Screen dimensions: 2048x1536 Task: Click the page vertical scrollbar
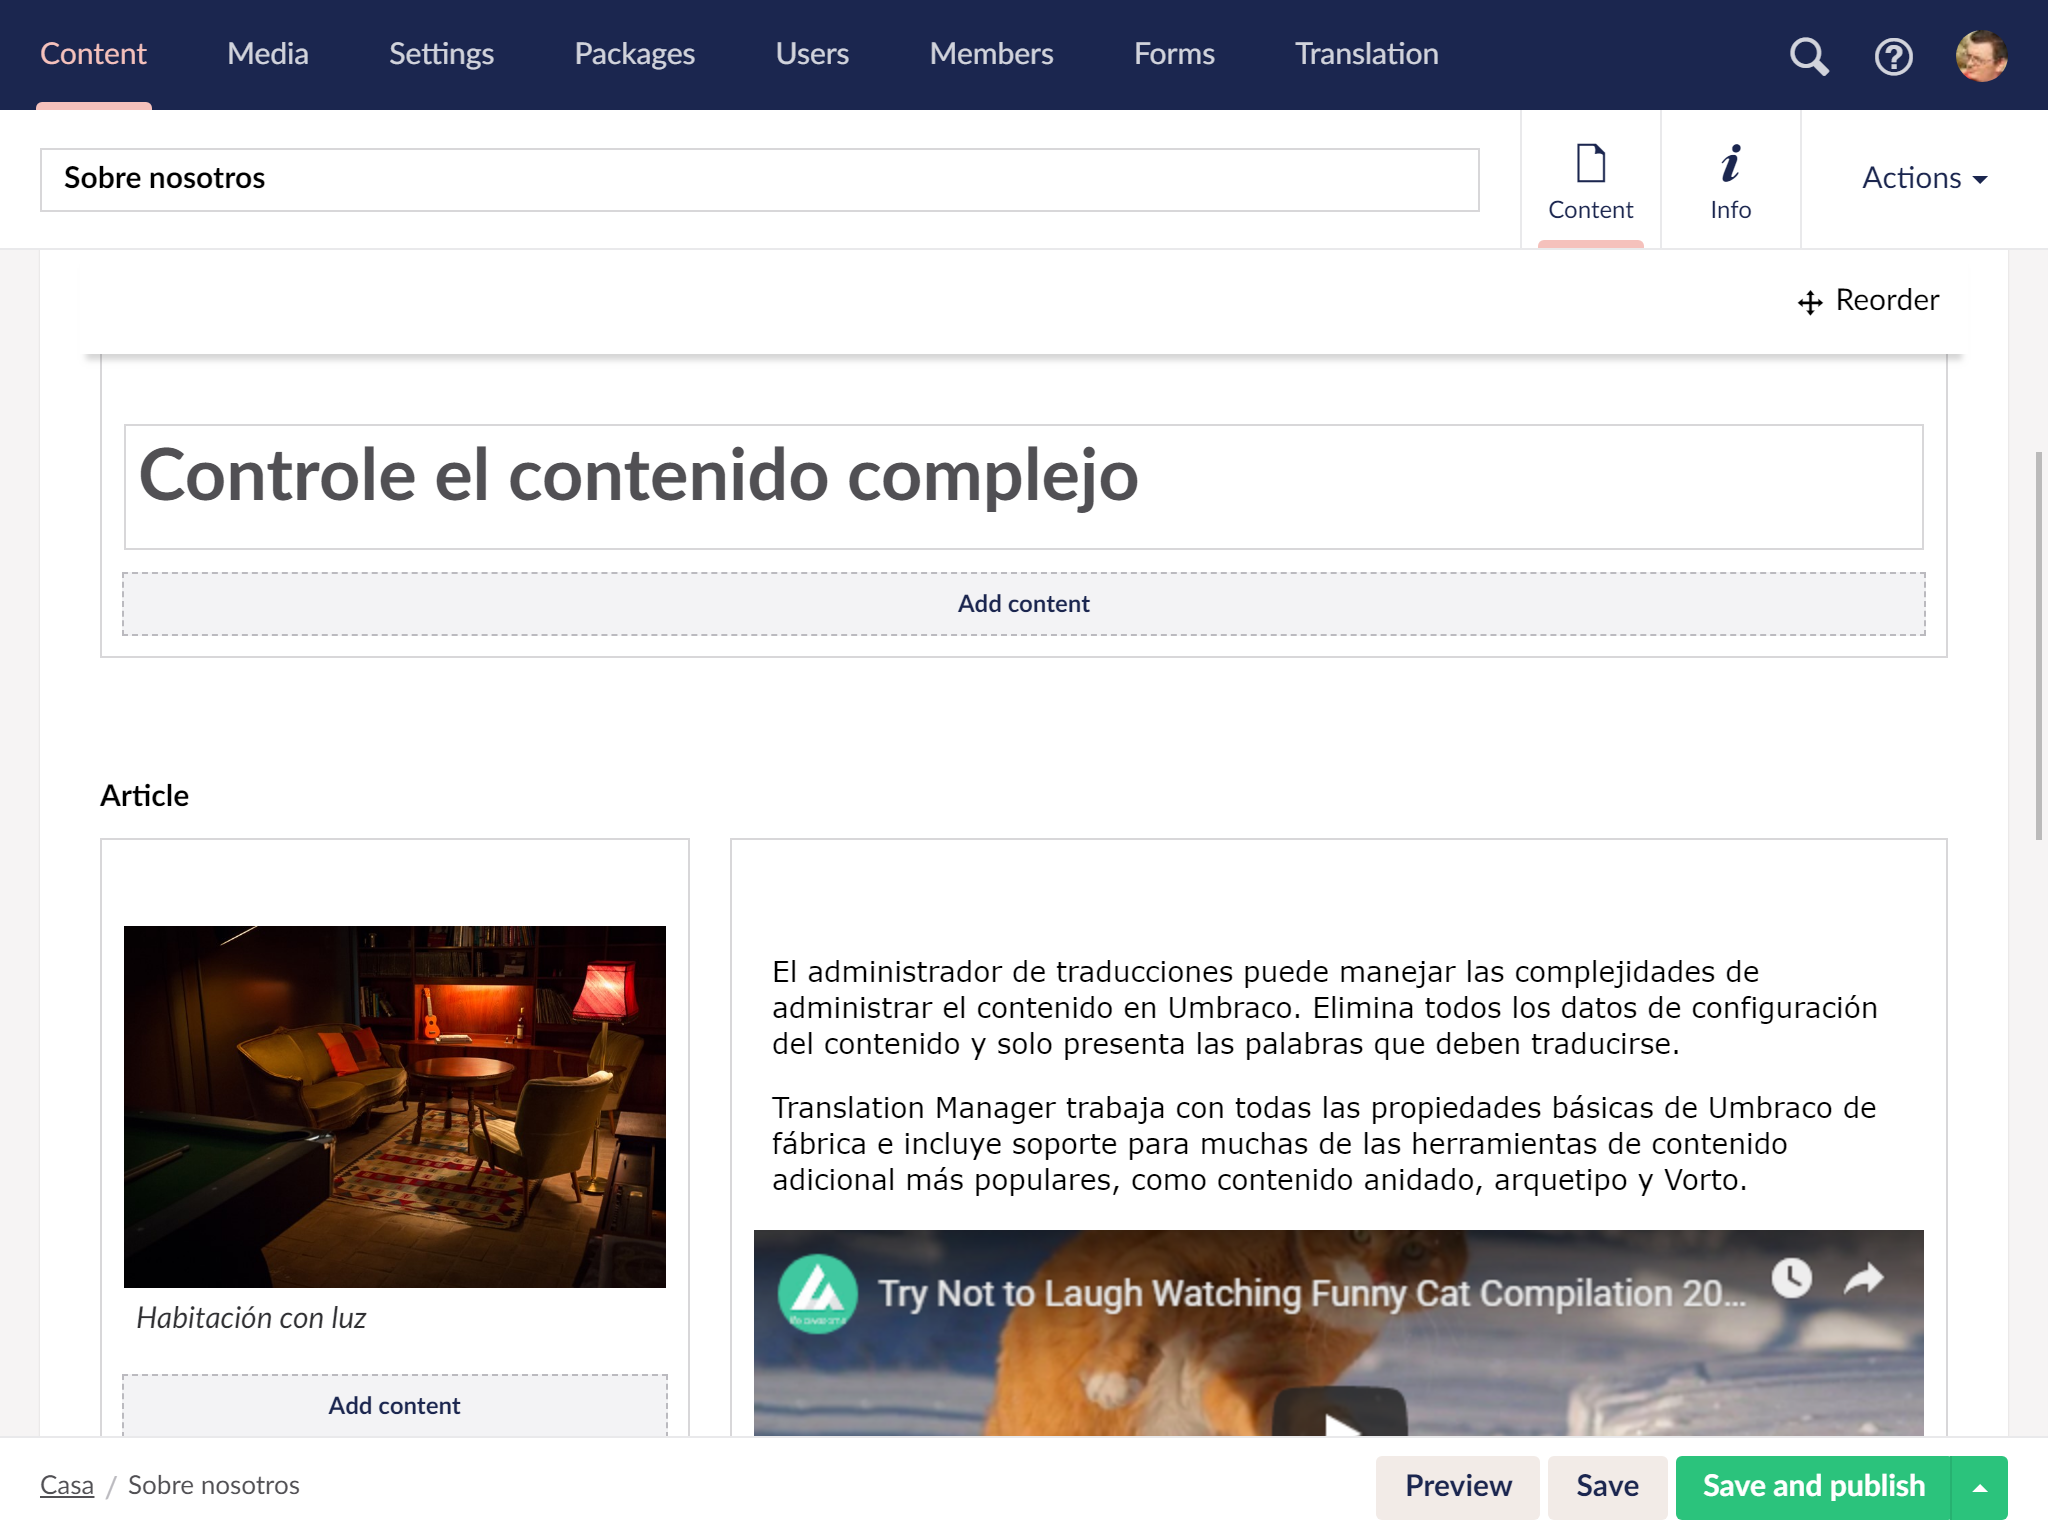[x=2038, y=646]
